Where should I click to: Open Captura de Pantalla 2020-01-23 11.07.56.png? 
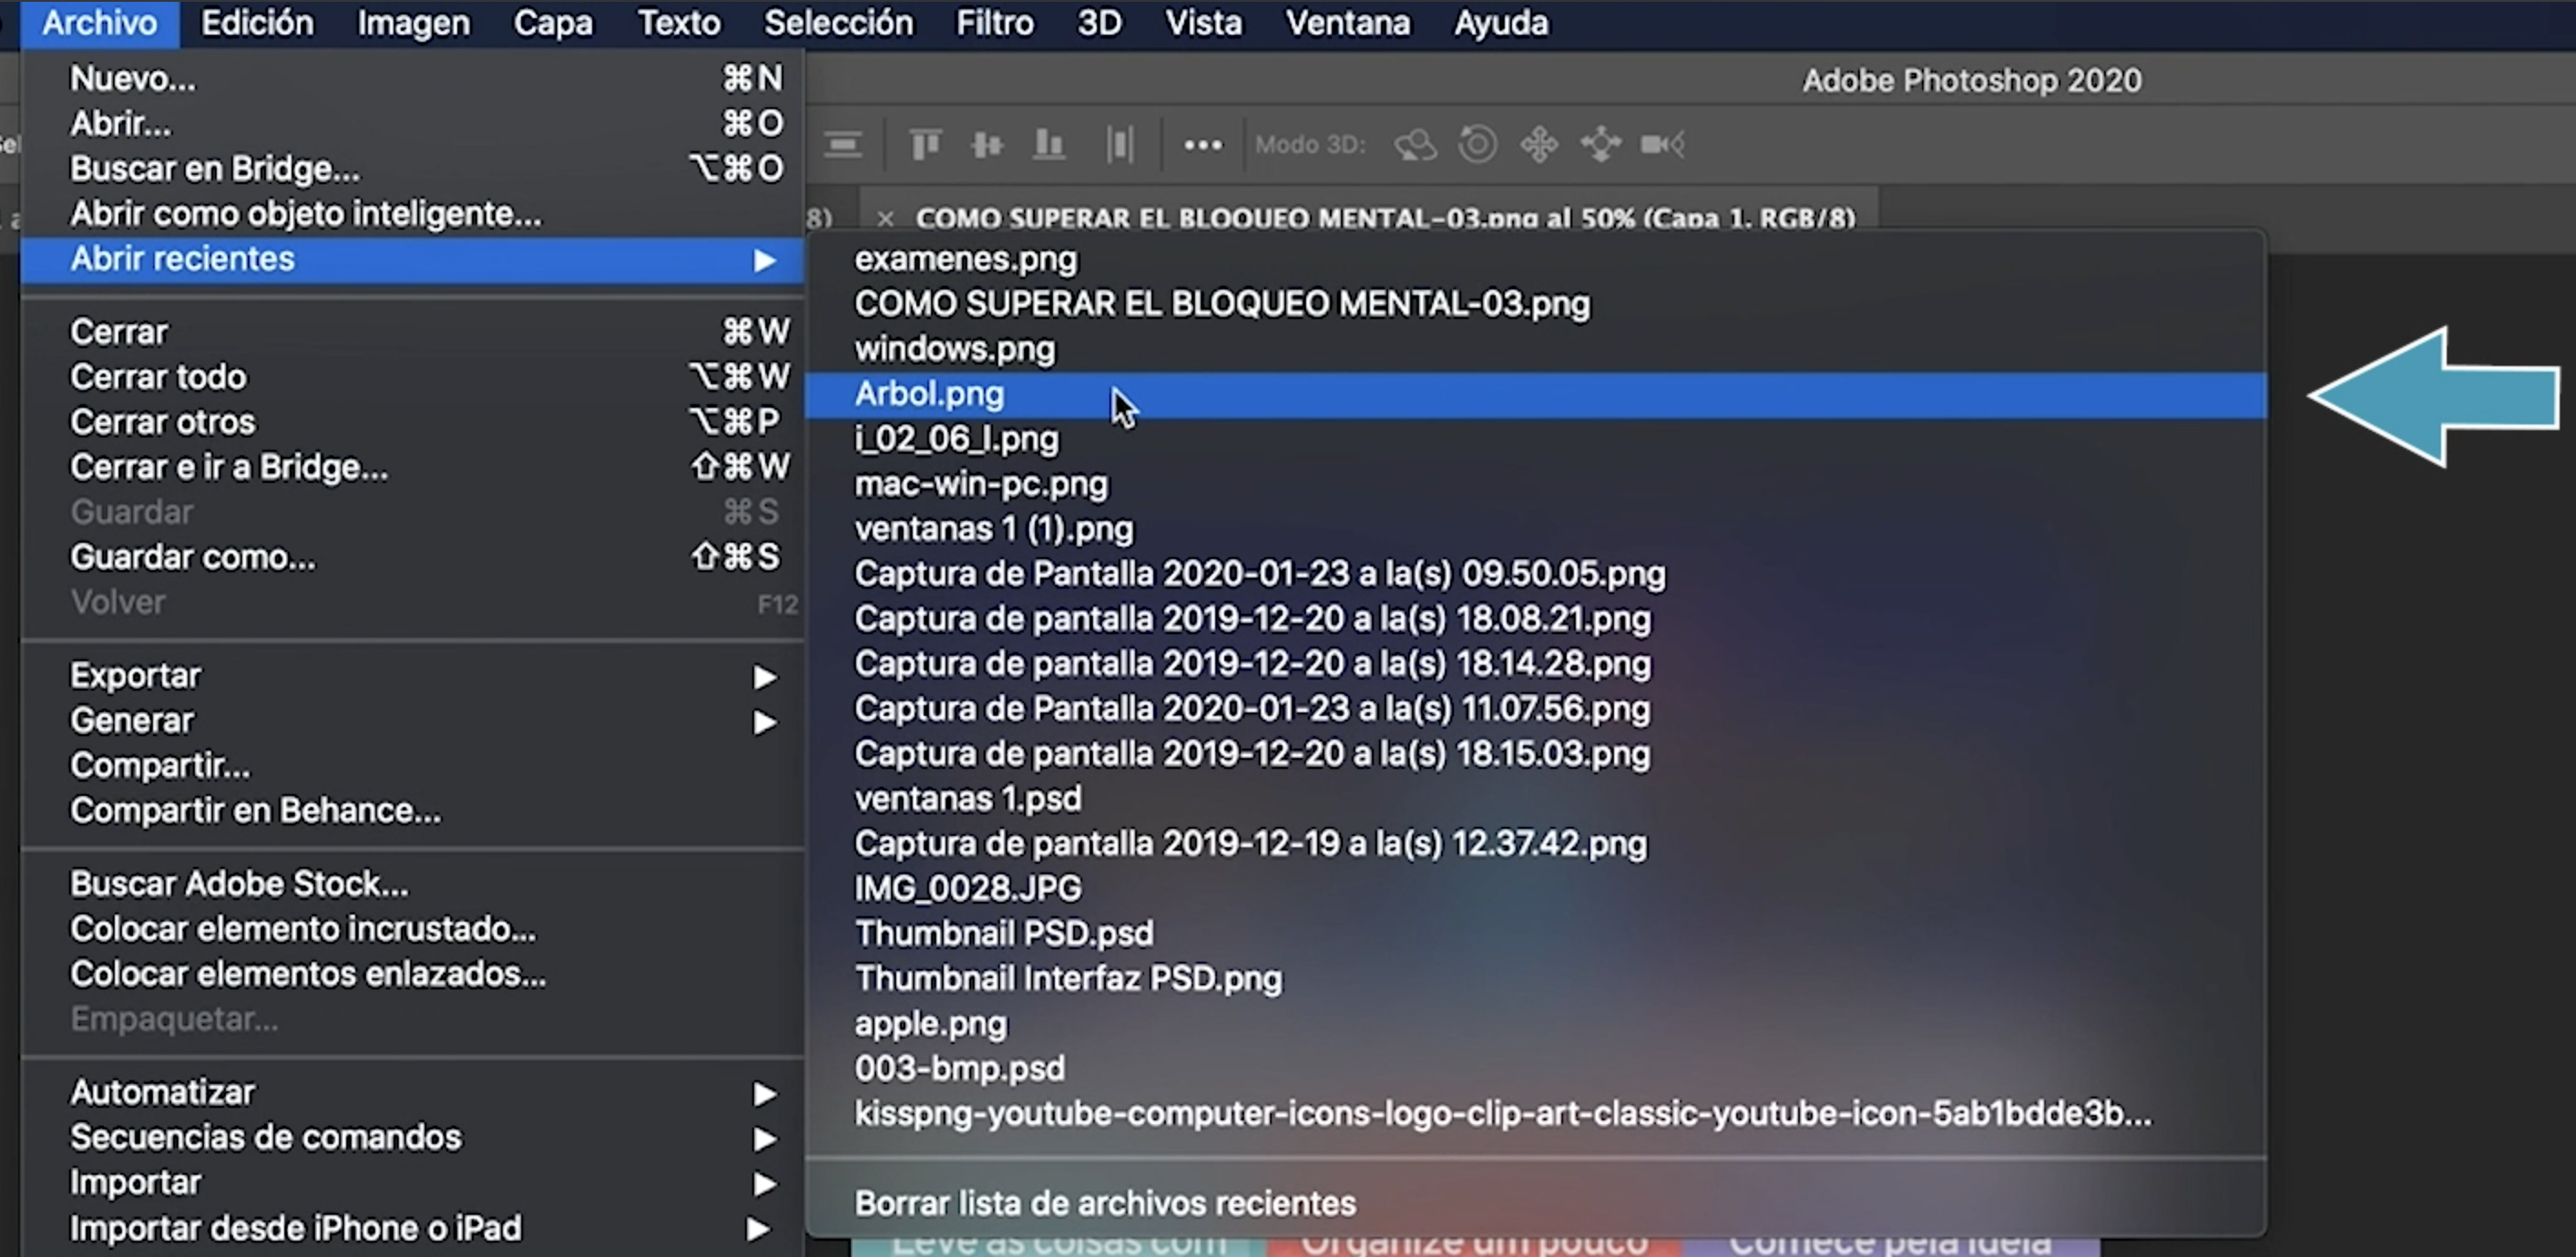point(1535,709)
